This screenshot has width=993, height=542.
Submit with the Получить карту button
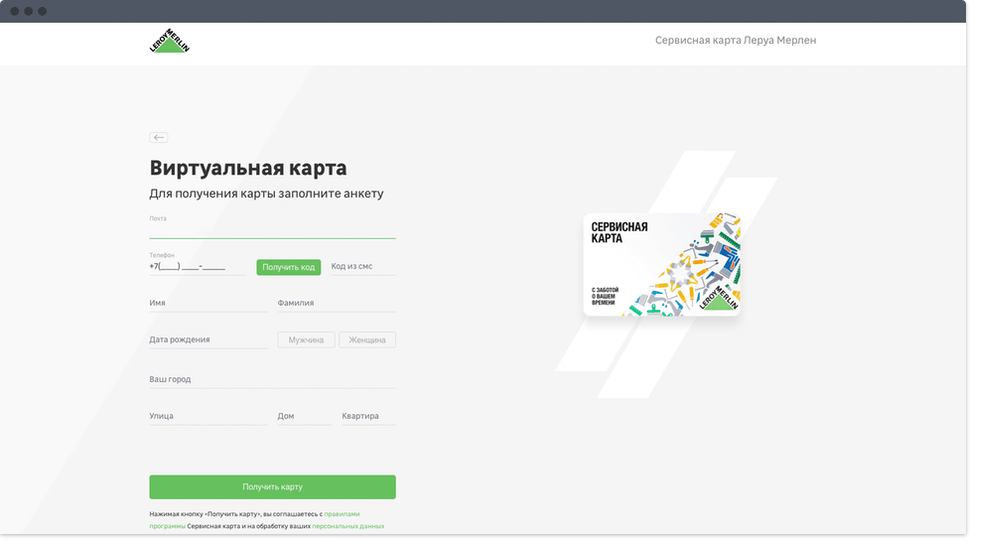click(272, 487)
